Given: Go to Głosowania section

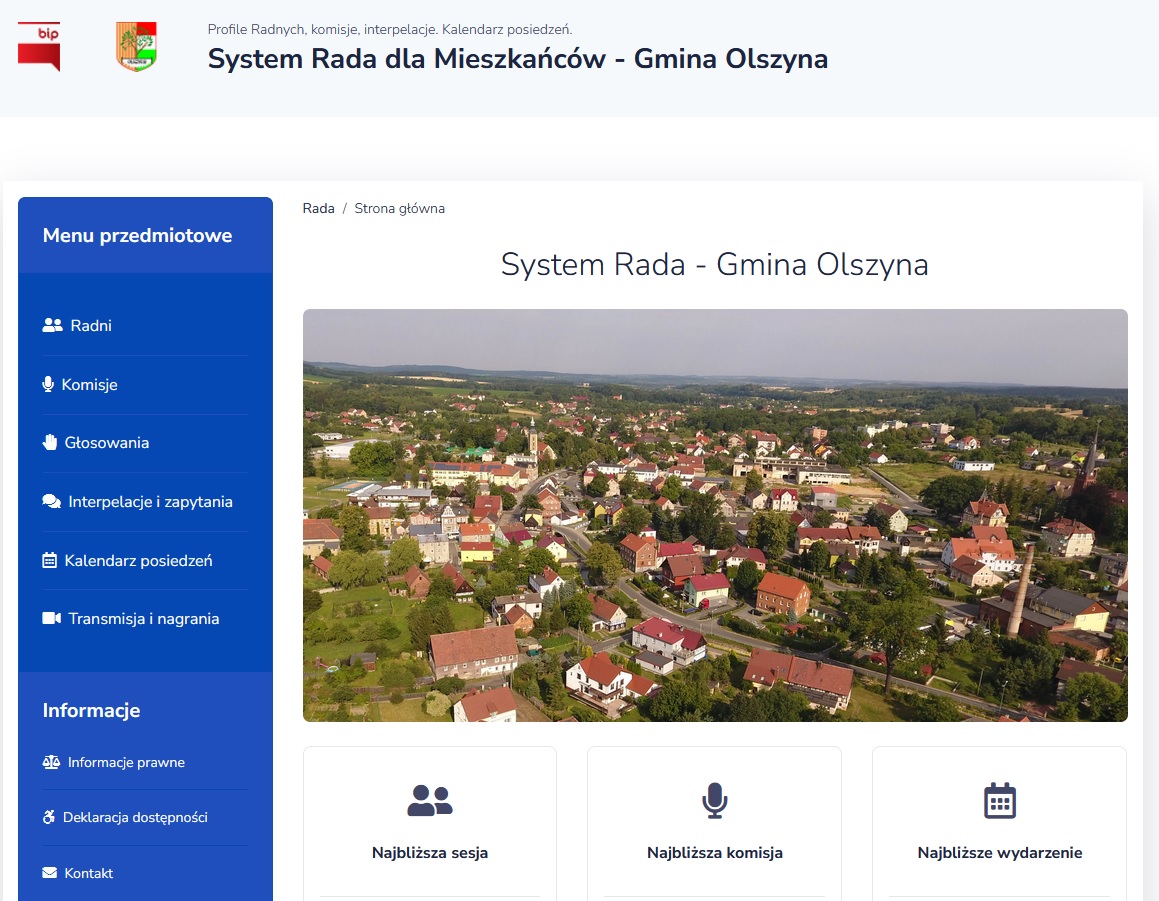Looking at the screenshot, I should (107, 443).
